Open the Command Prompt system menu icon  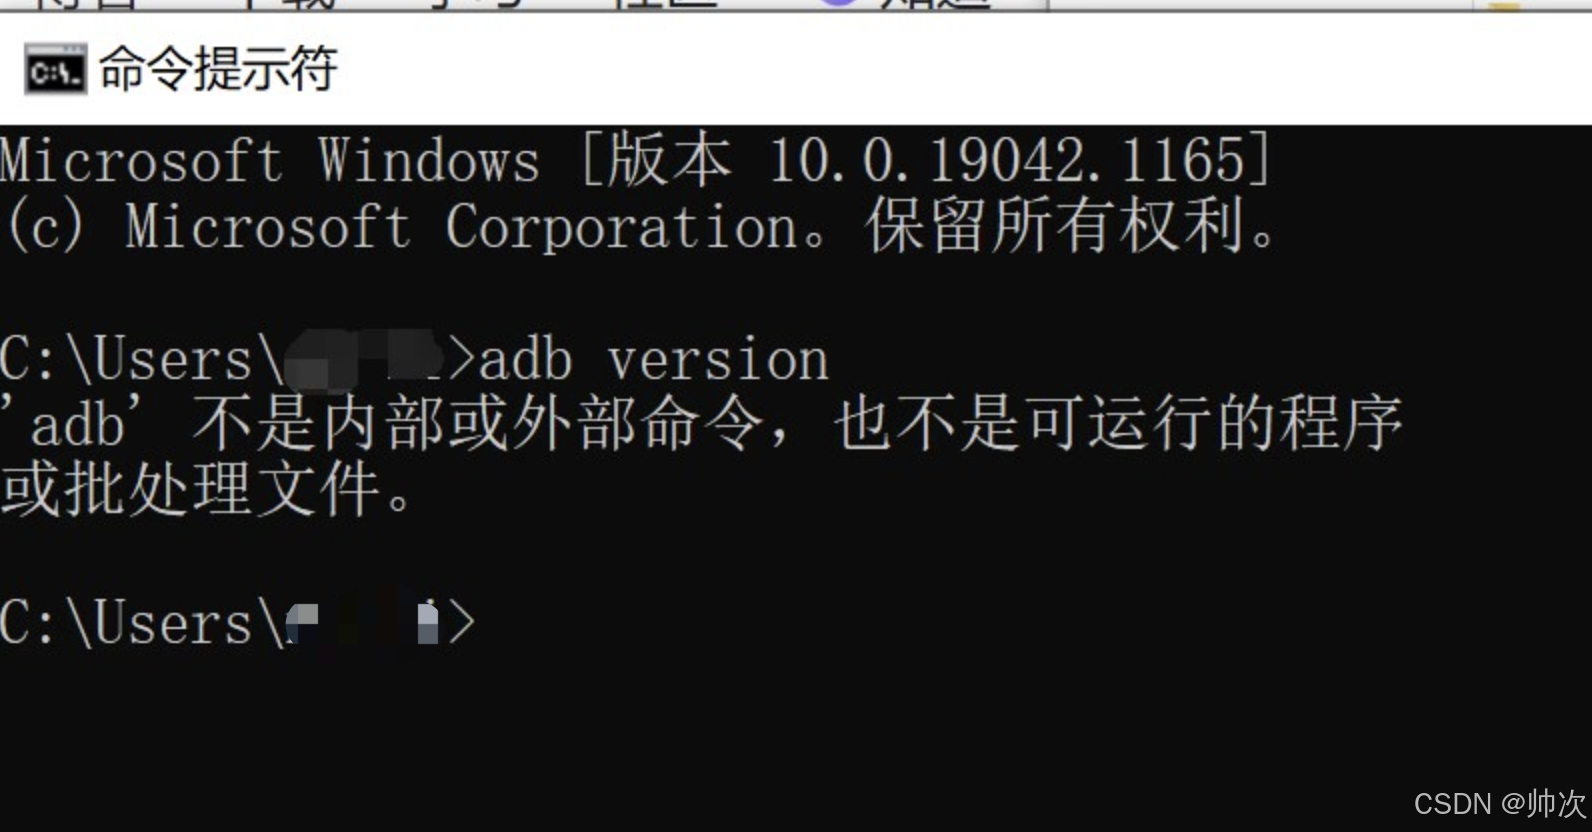click(55, 69)
